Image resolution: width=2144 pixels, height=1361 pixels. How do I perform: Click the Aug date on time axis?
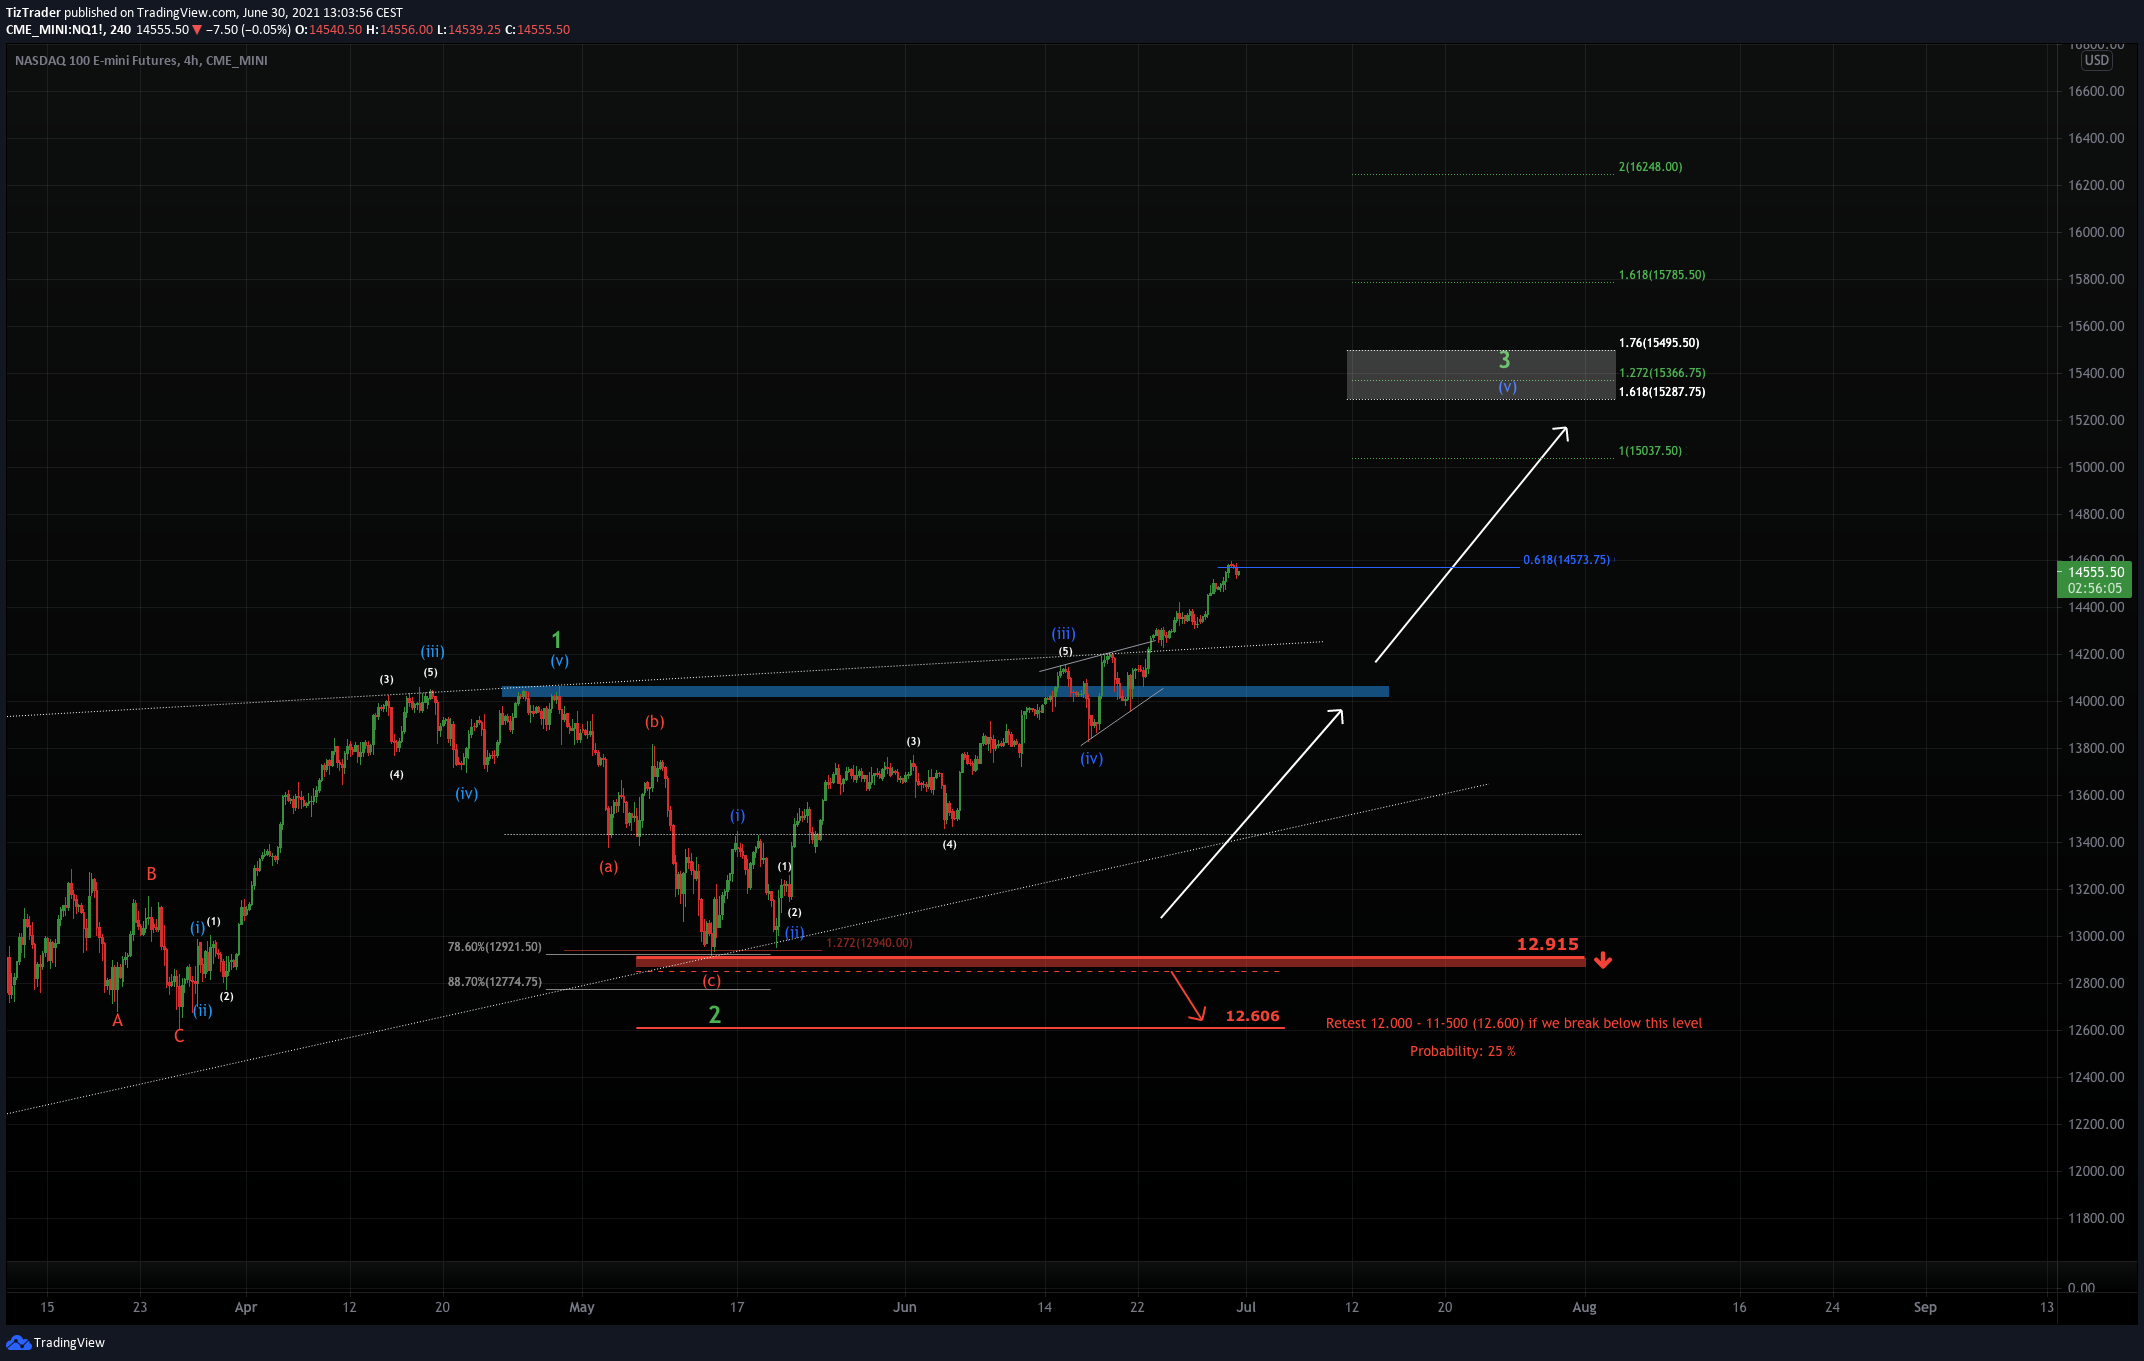[1584, 1307]
